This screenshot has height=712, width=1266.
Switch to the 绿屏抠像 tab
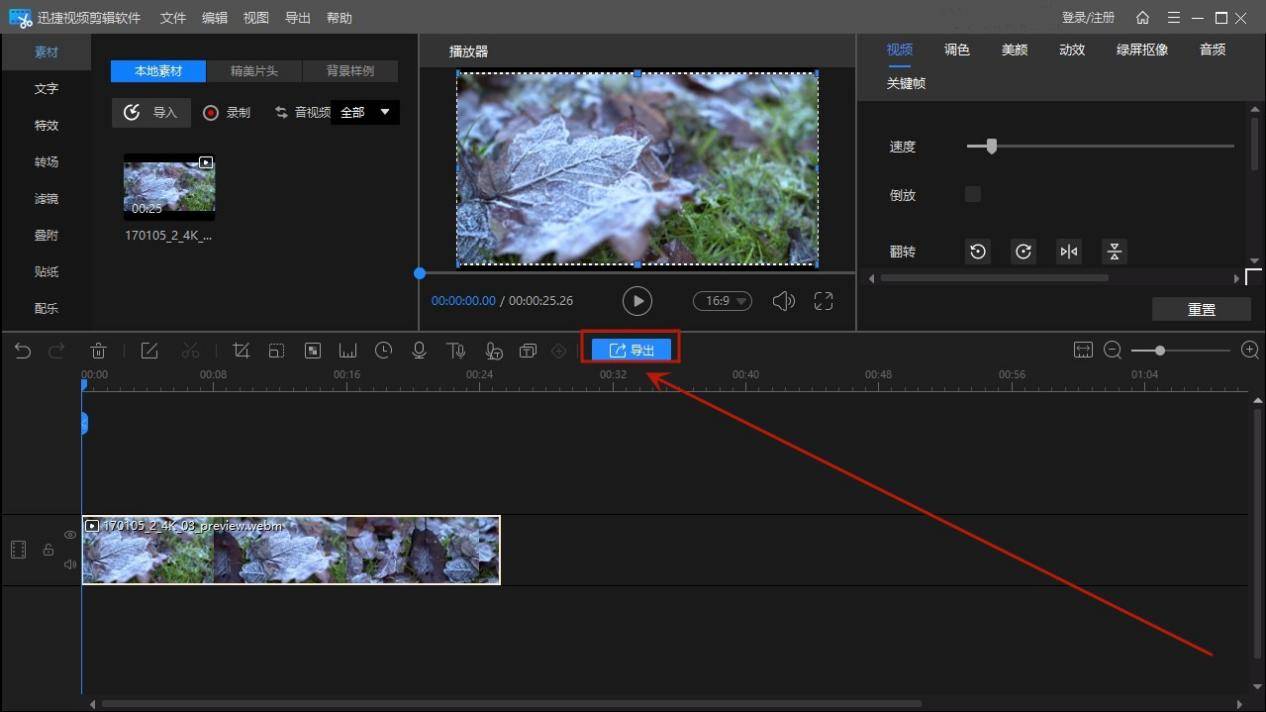(x=1142, y=50)
